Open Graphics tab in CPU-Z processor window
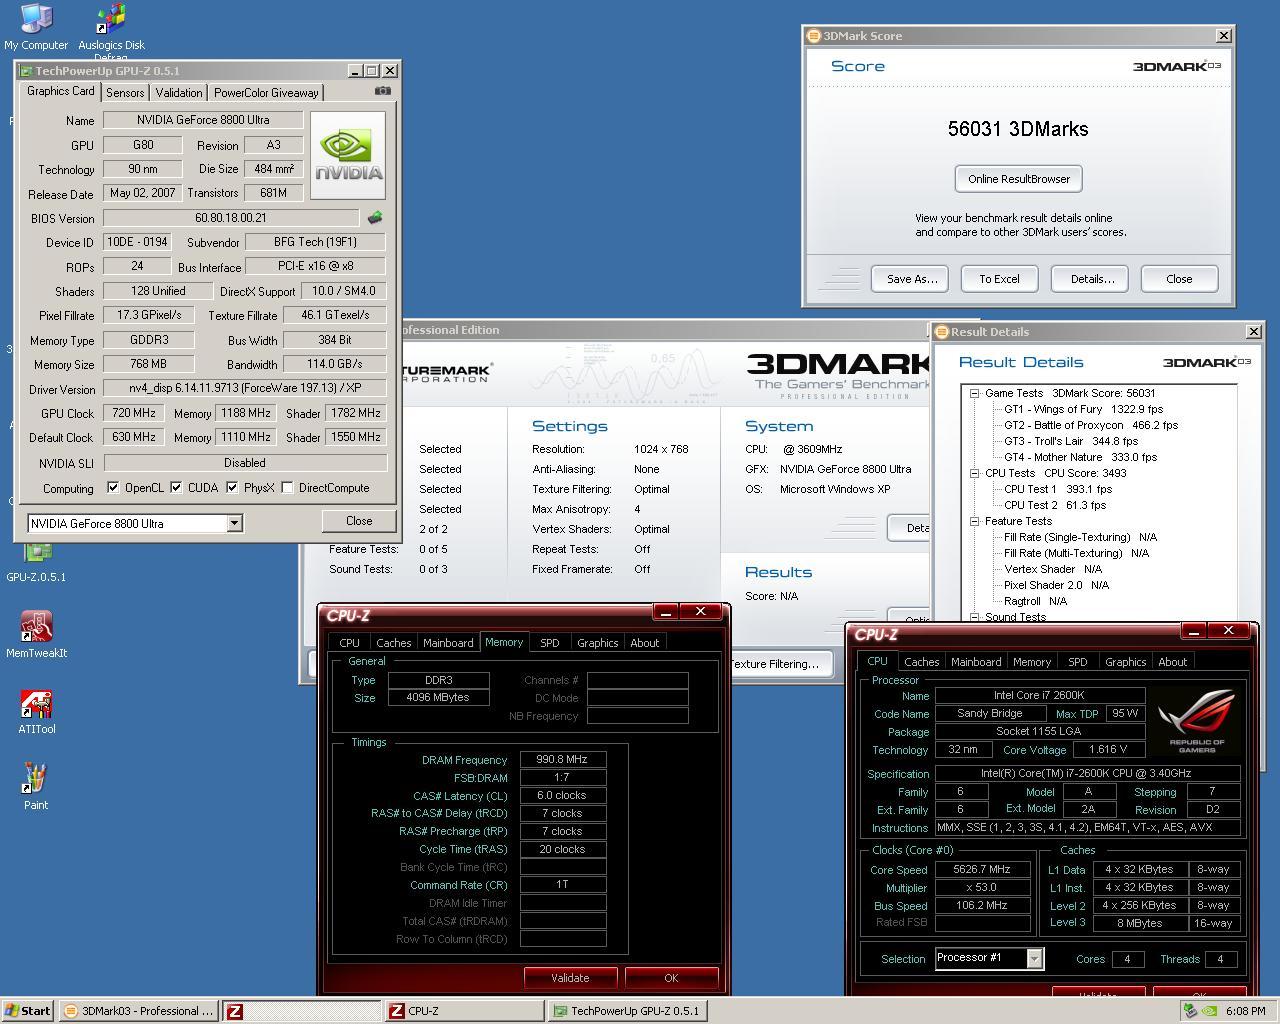The height and width of the screenshot is (1024, 1280). 1125,662
